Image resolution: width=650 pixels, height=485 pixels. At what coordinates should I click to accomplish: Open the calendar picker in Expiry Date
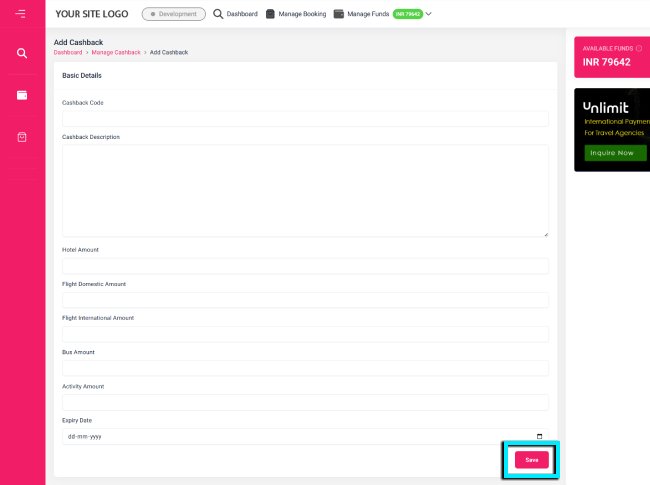click(540, 437)
